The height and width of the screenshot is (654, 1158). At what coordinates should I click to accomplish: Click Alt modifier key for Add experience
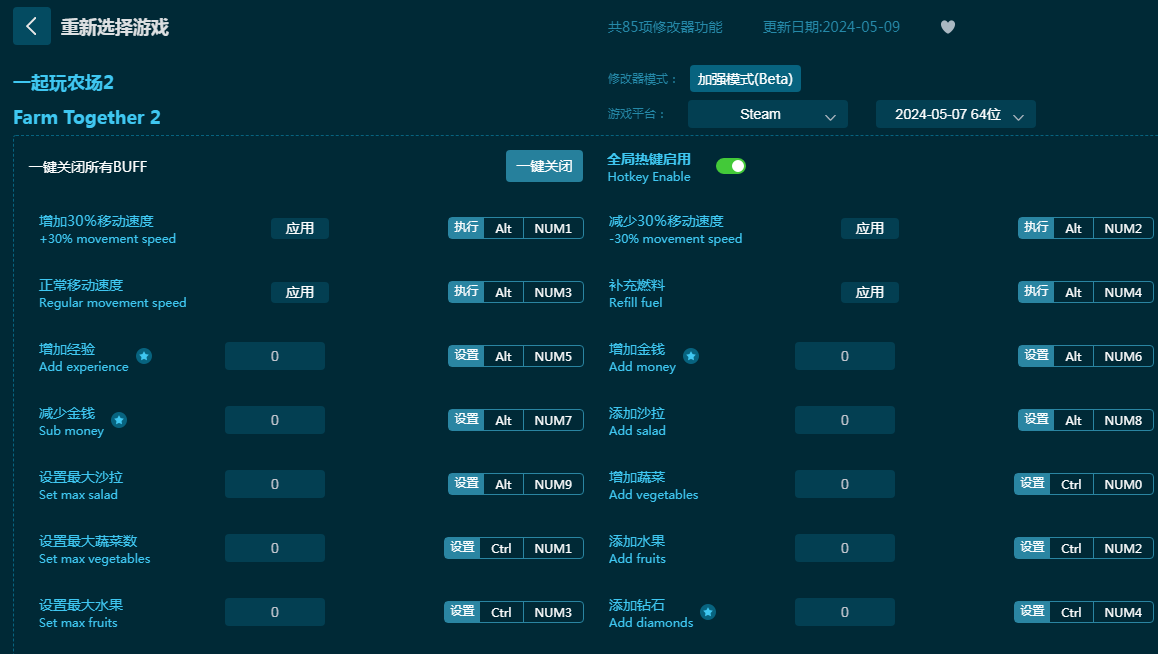504,357
